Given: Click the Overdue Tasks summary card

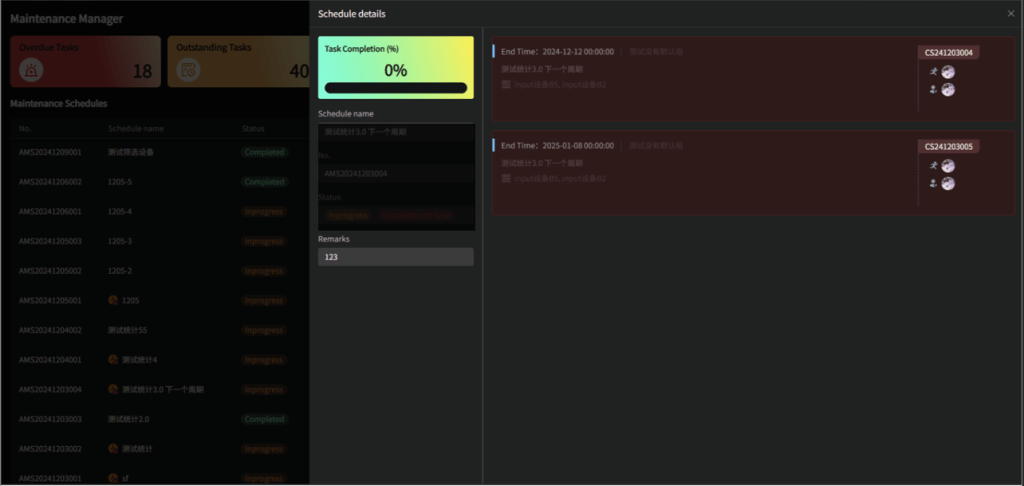Looking at the screenshot, I should pos(85,61).
